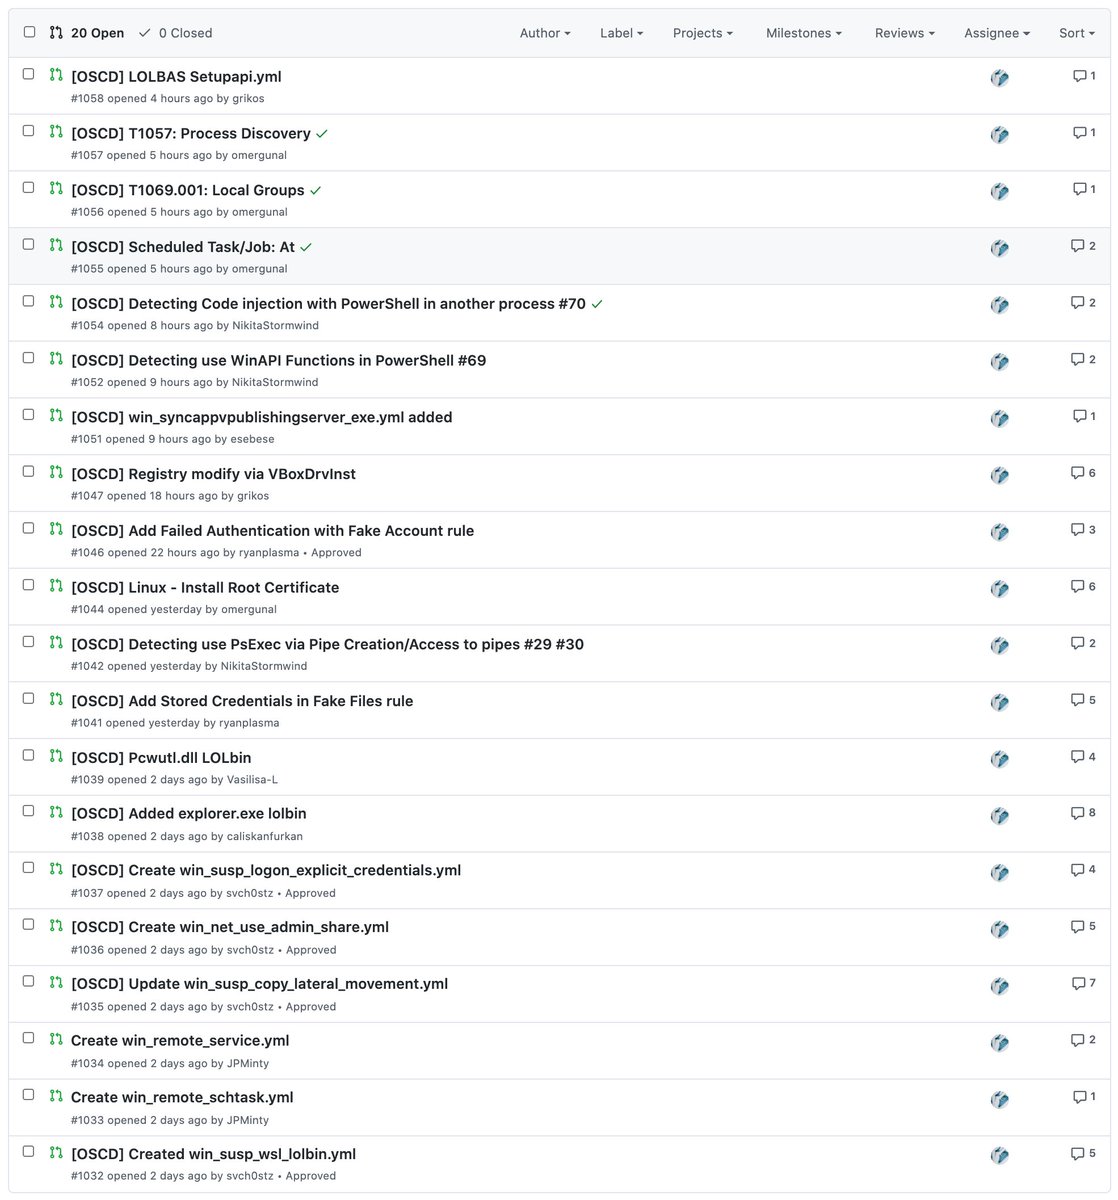Open the Sort dropdown menu
Image resolution: width=1118 pixels, height=1200 pixels.
(1077, 33)
